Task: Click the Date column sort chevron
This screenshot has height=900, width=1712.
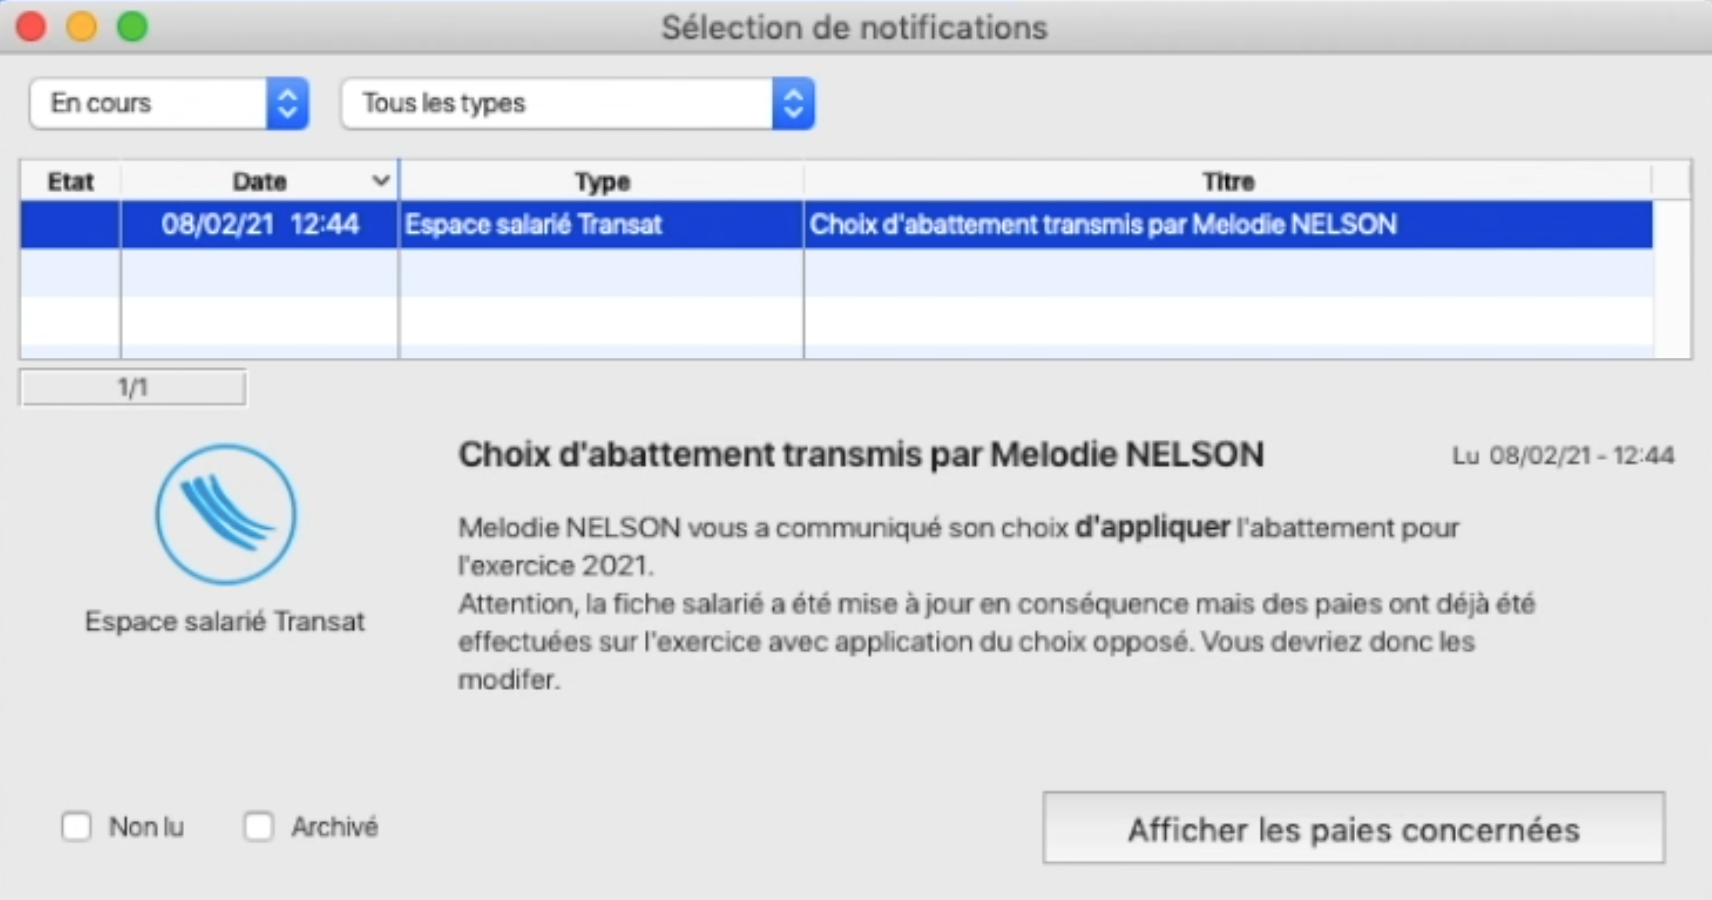Action: pos(380,181)
